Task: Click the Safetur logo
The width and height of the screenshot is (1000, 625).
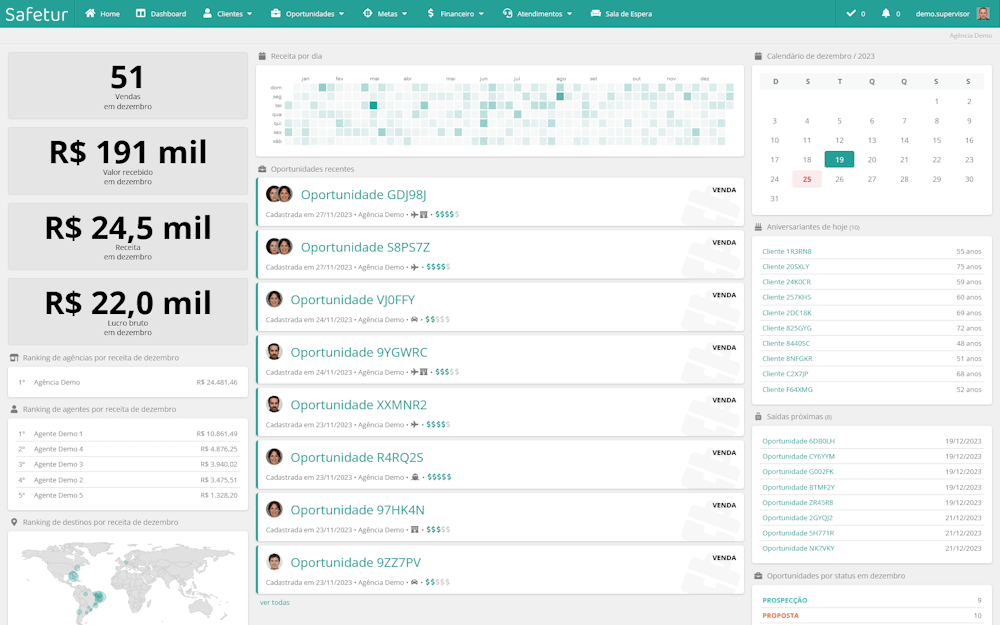Action: coord(36,14)
